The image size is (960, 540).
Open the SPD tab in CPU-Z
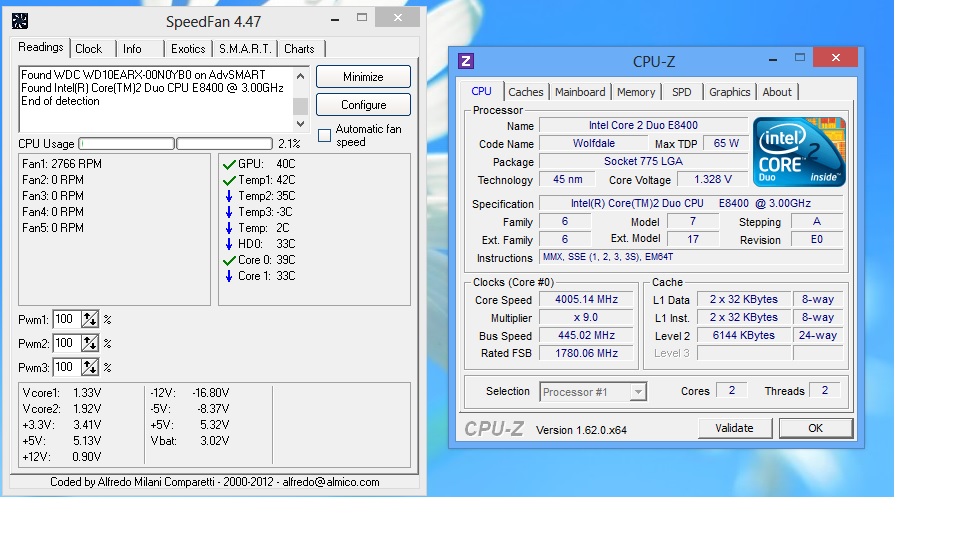point(681,92)
